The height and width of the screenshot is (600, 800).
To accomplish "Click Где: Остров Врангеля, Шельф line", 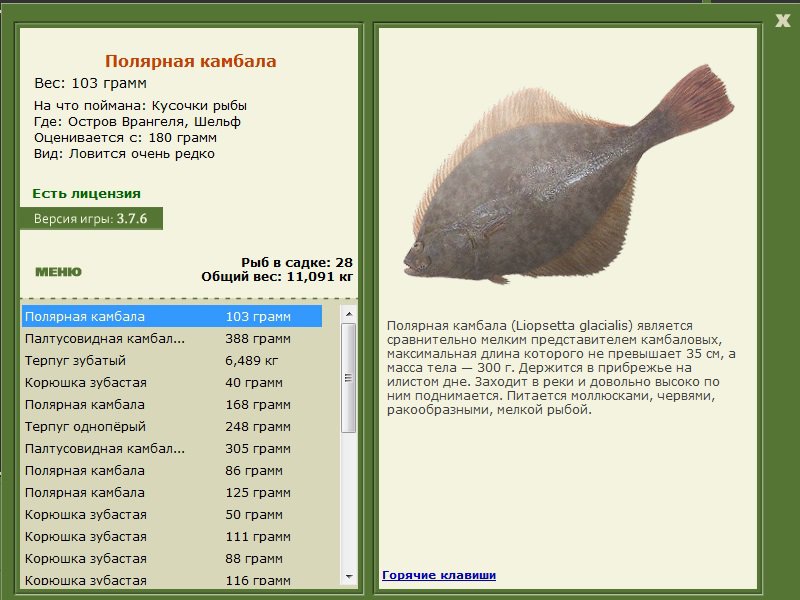I will [137, 122].
